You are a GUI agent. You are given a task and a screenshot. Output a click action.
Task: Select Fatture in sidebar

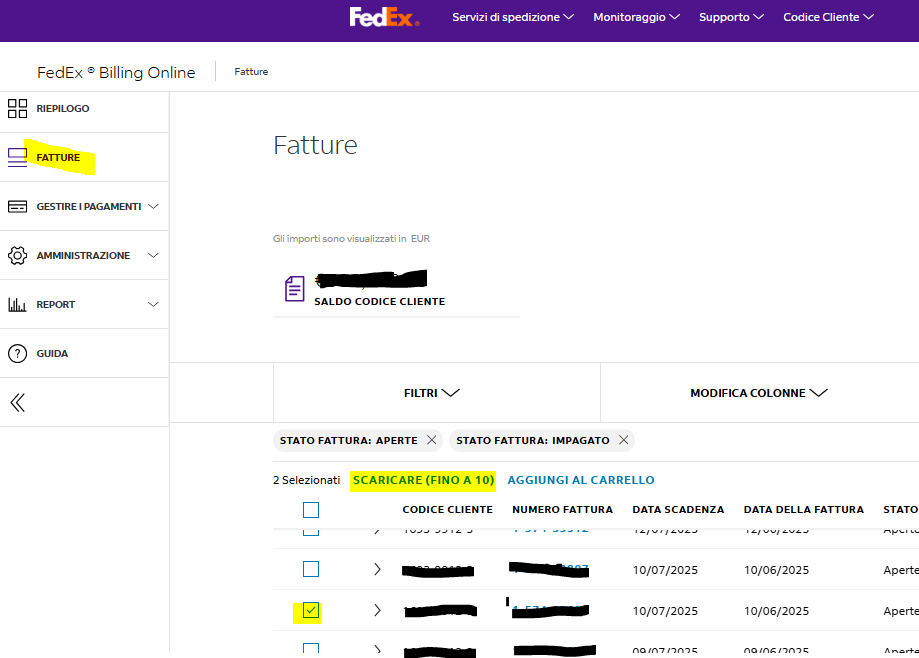point(58,157)
